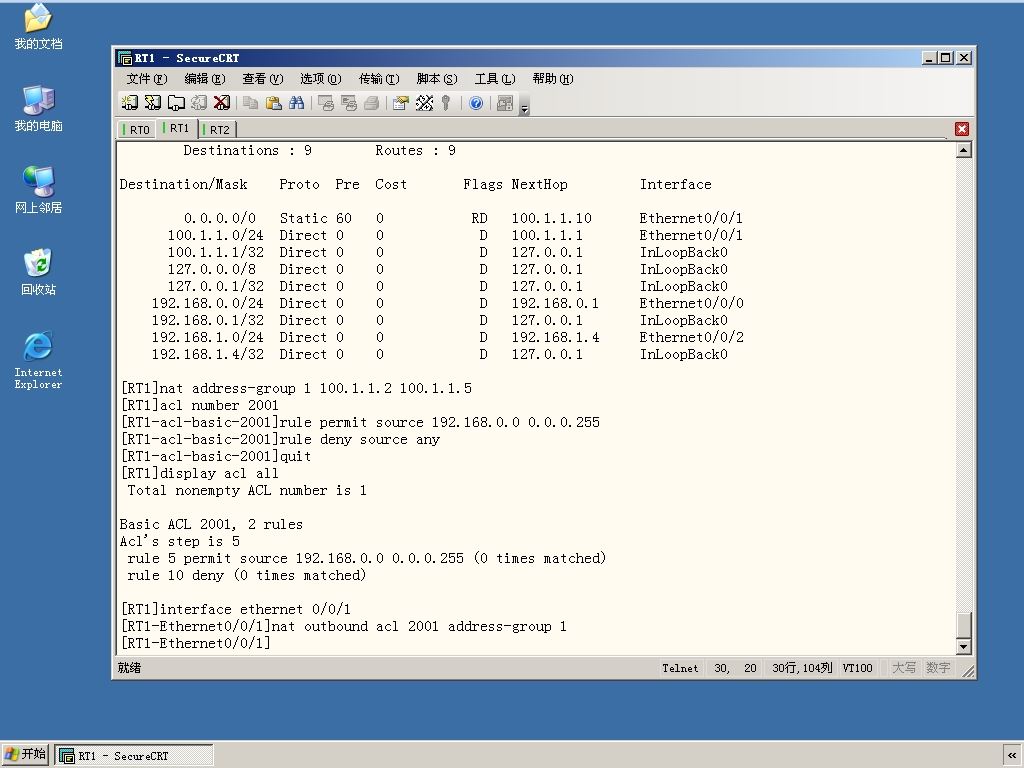Click the terminal scrollbar up arrow
Screen dimensions: 1024x768
coord(963,150)
